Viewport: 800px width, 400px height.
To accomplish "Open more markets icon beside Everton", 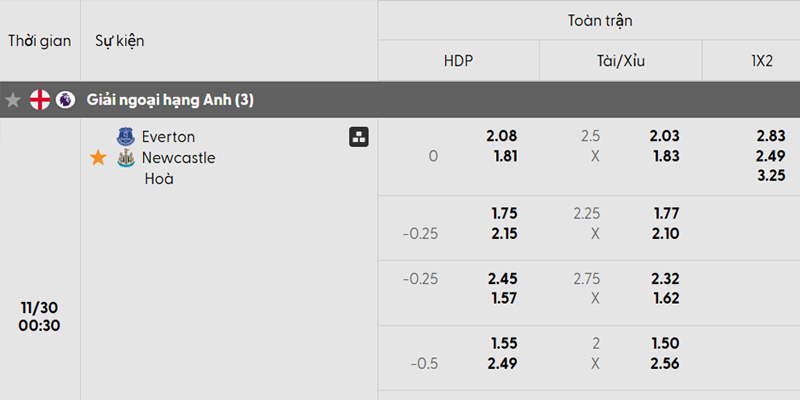I will (359, 137).
